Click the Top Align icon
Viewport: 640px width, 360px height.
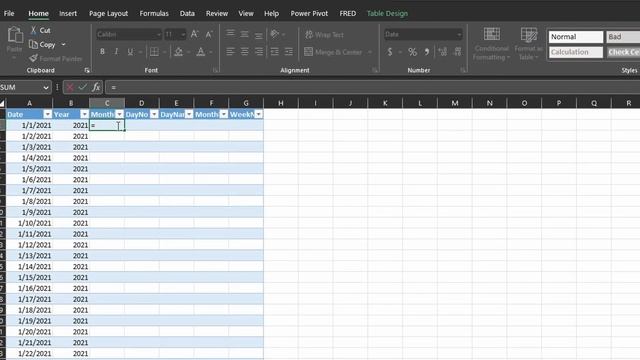(x=230, y=34)
